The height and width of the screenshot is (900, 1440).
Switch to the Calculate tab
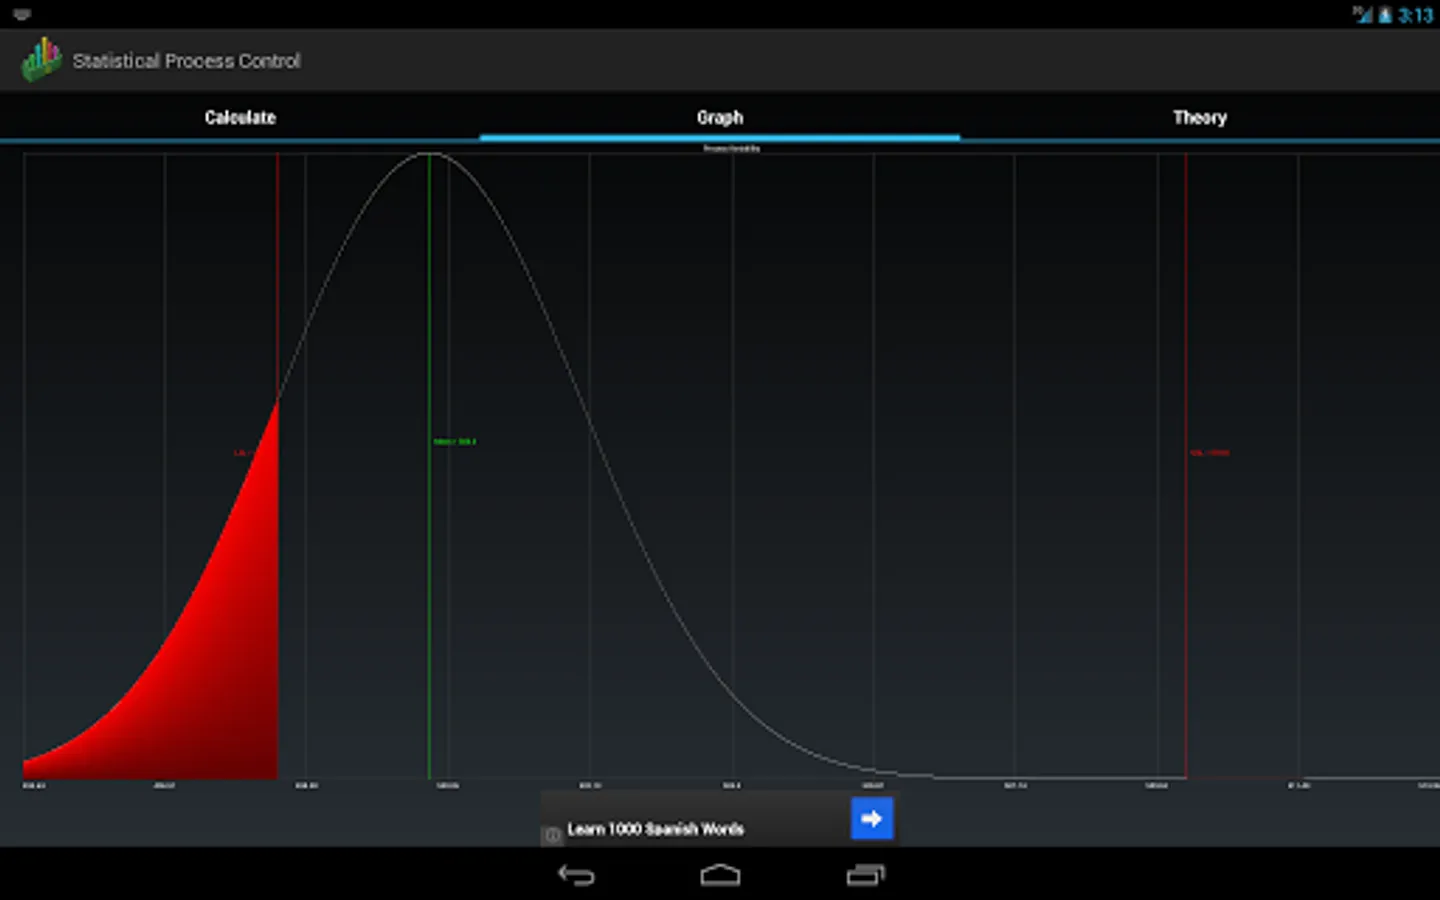(240, 117)
